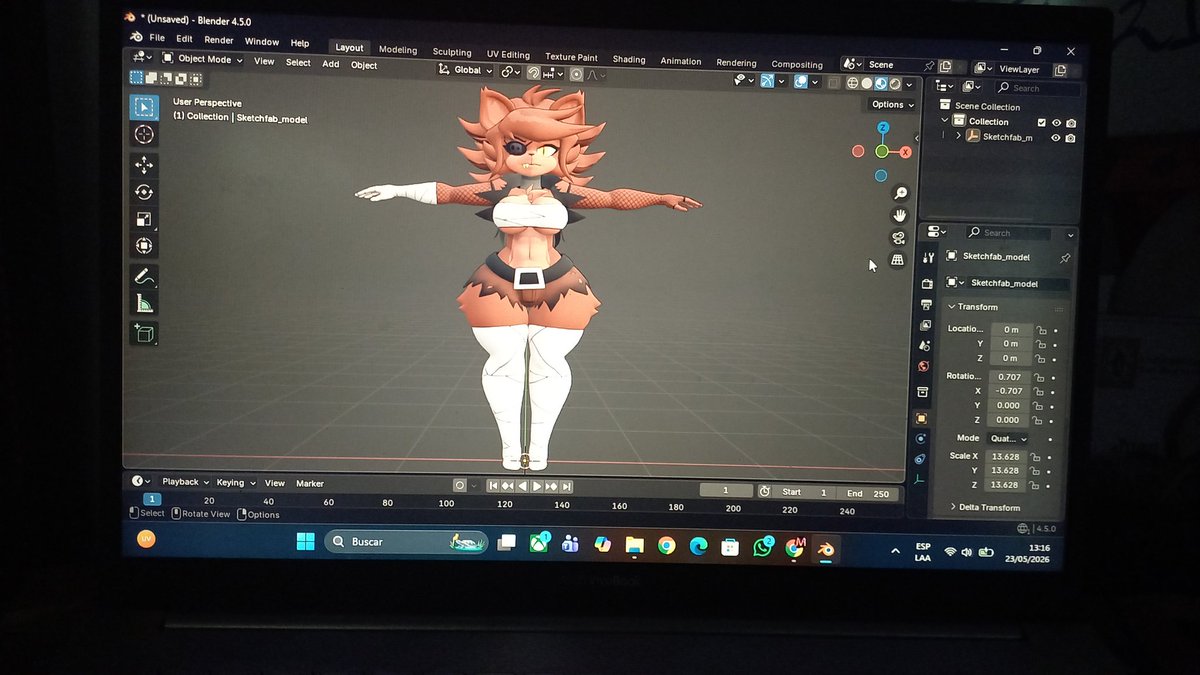Image resolution: width=1200 pixels, height=675 pixels.
Task: Open the Add menu in viewport header
Action: point(330,64)
